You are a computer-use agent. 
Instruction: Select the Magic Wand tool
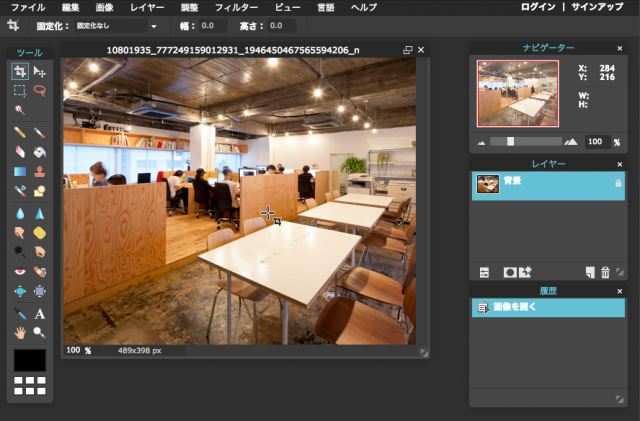(x=20, y=108)
